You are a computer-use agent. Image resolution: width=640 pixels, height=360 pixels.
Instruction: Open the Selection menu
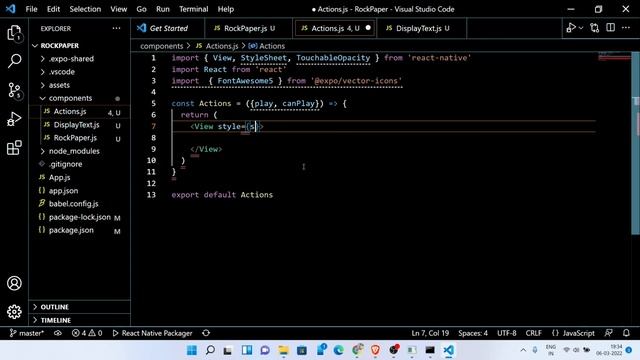[x=85, y=9]
